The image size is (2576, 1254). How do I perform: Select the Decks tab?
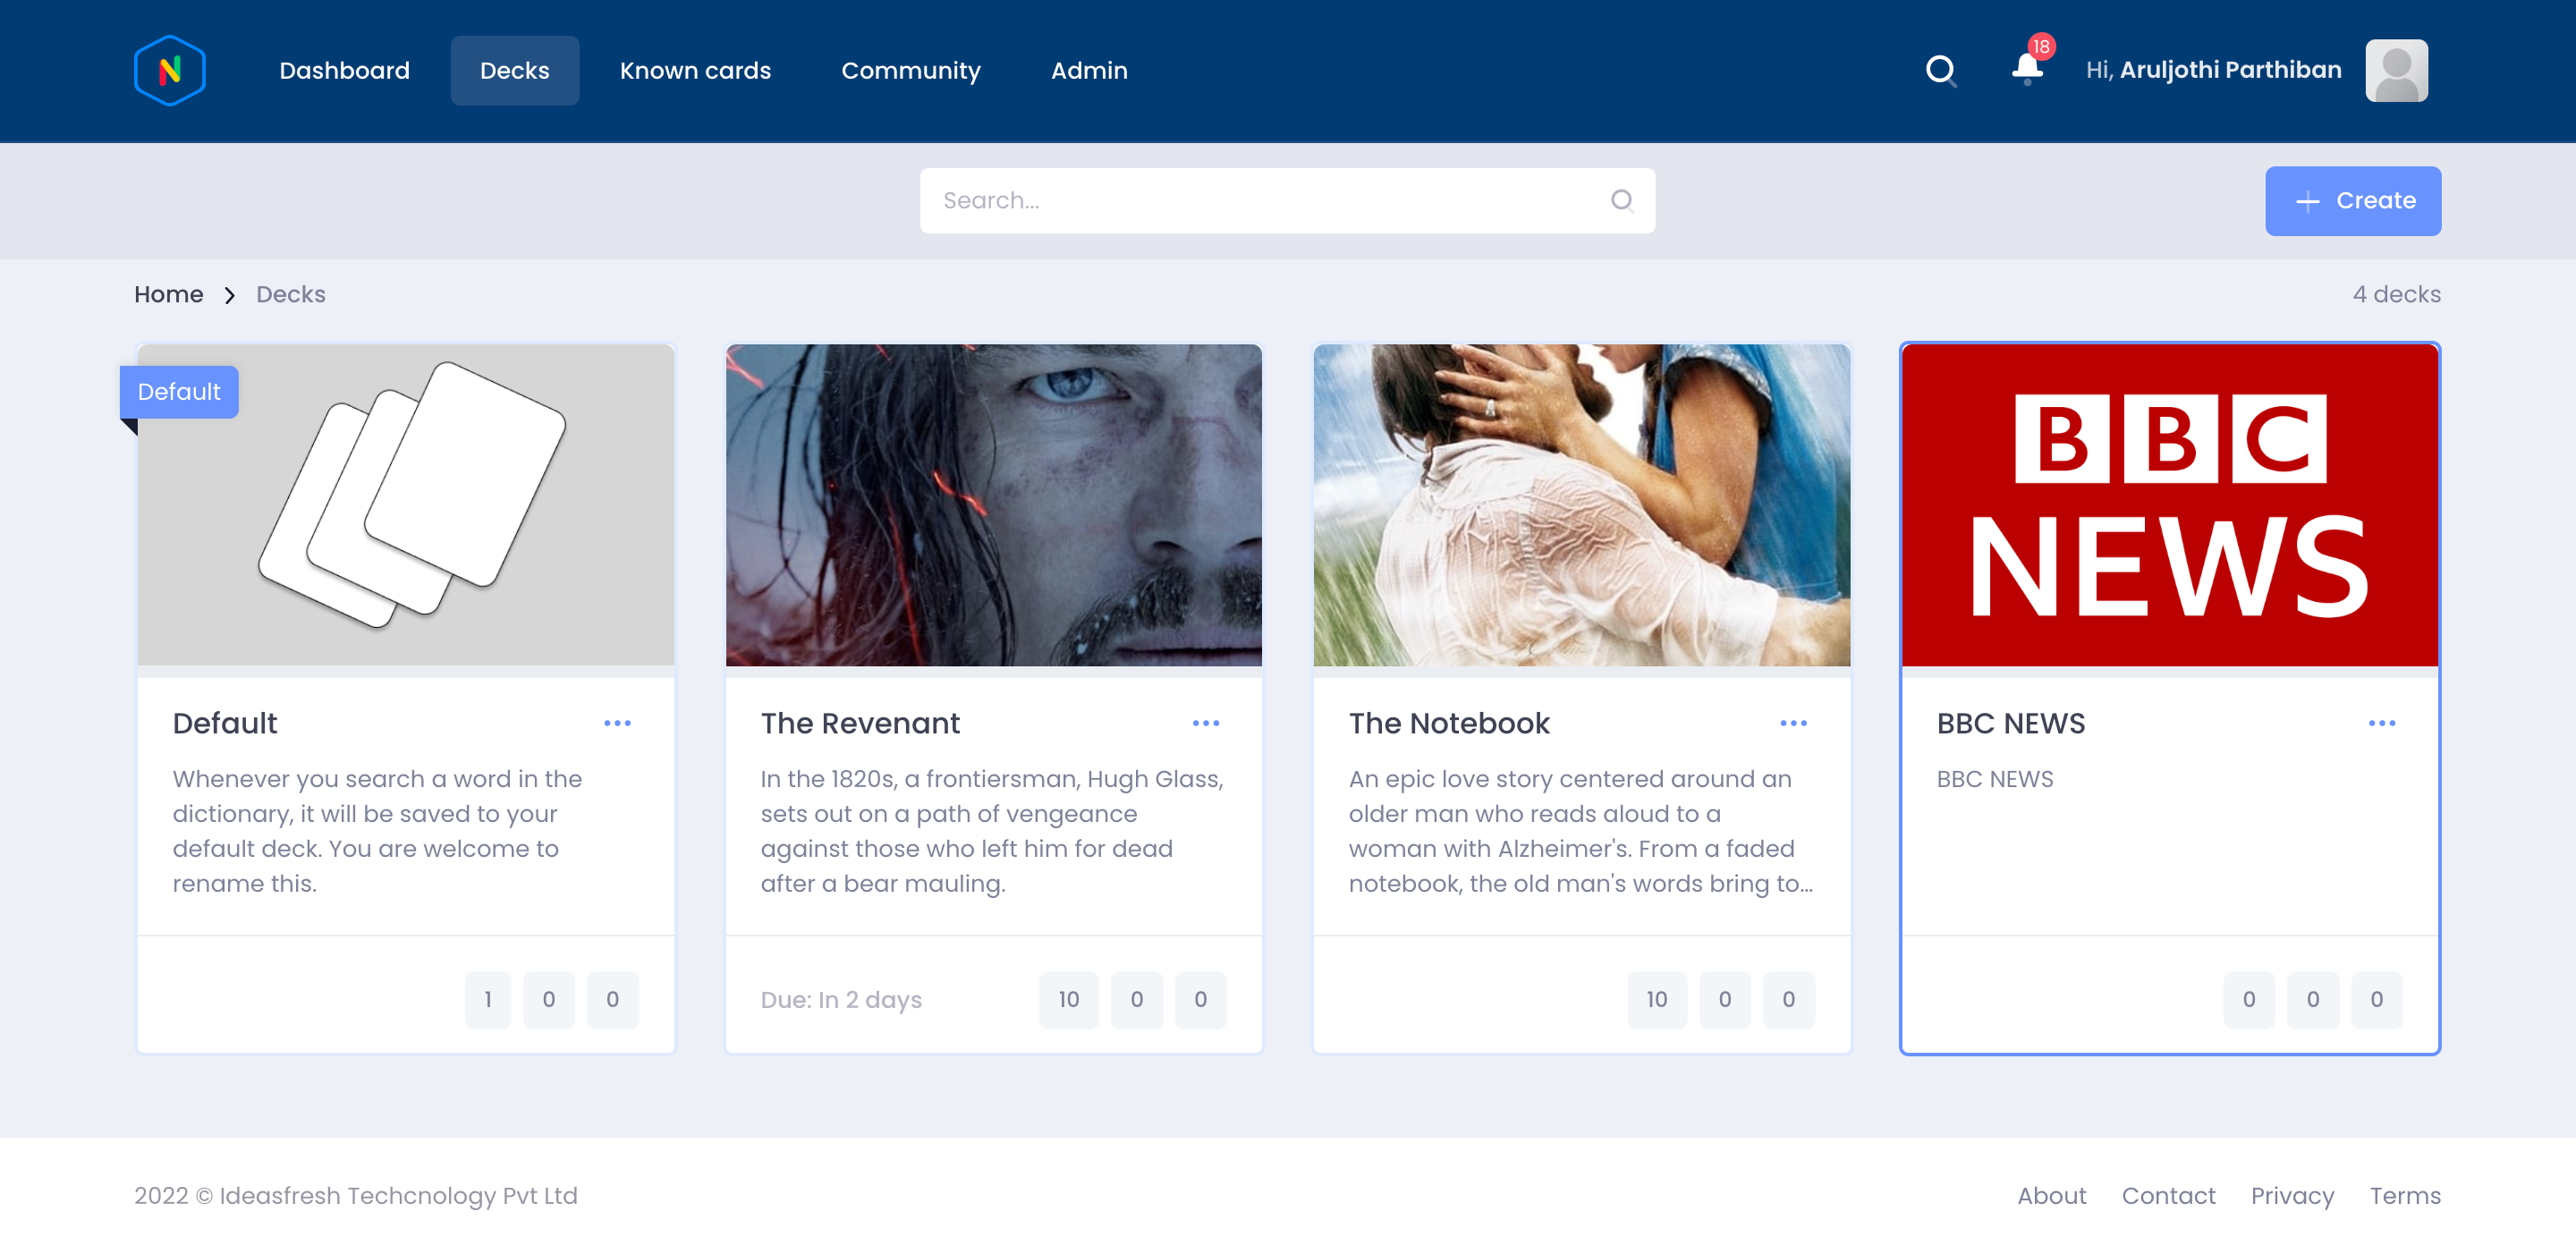click(514, 70)
